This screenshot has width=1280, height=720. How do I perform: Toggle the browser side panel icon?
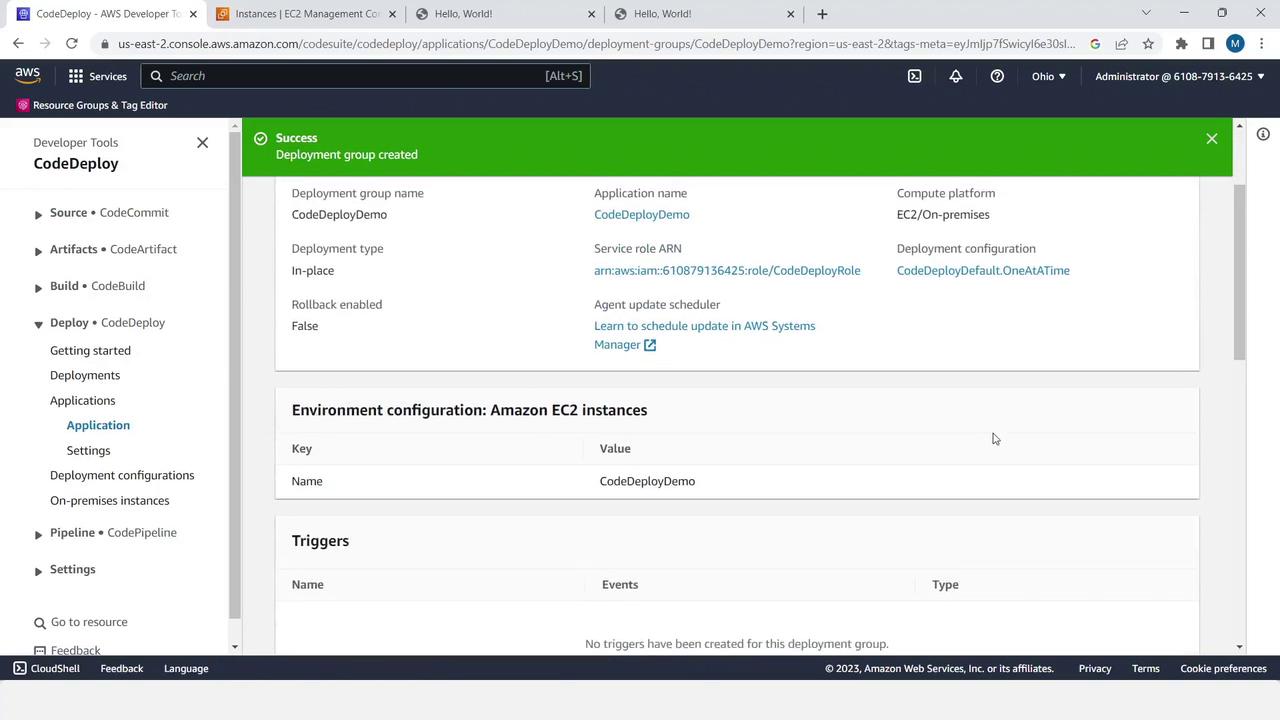(x=1208, y=44)
